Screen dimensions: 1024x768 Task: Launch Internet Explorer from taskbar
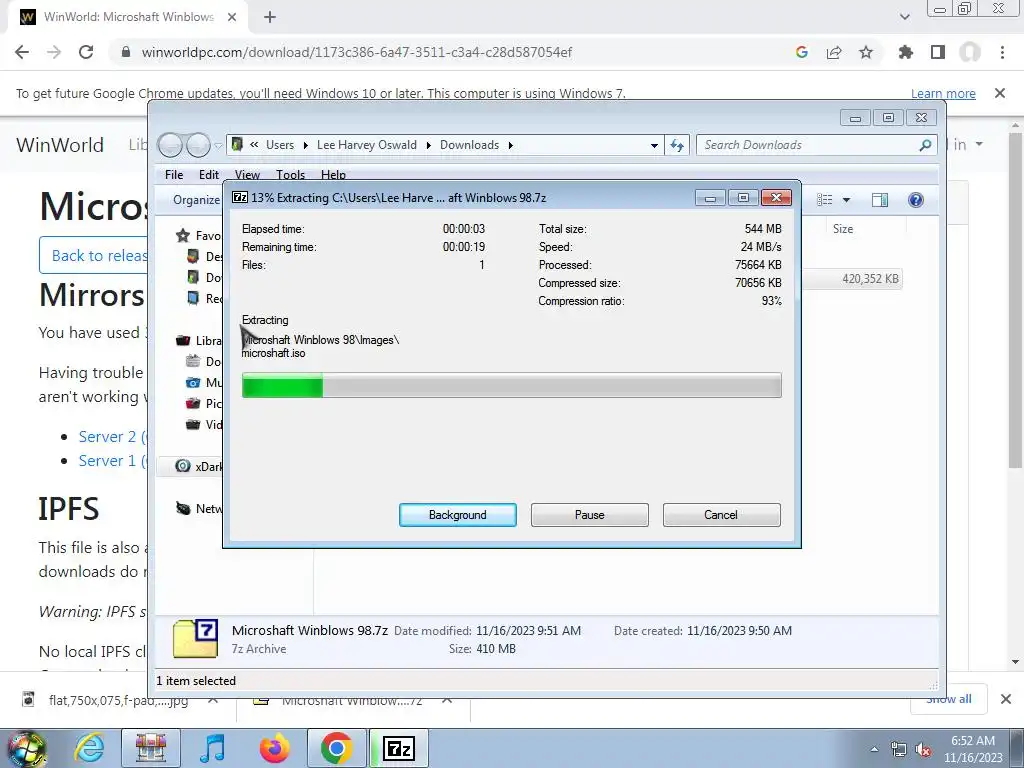pos(88,749)
